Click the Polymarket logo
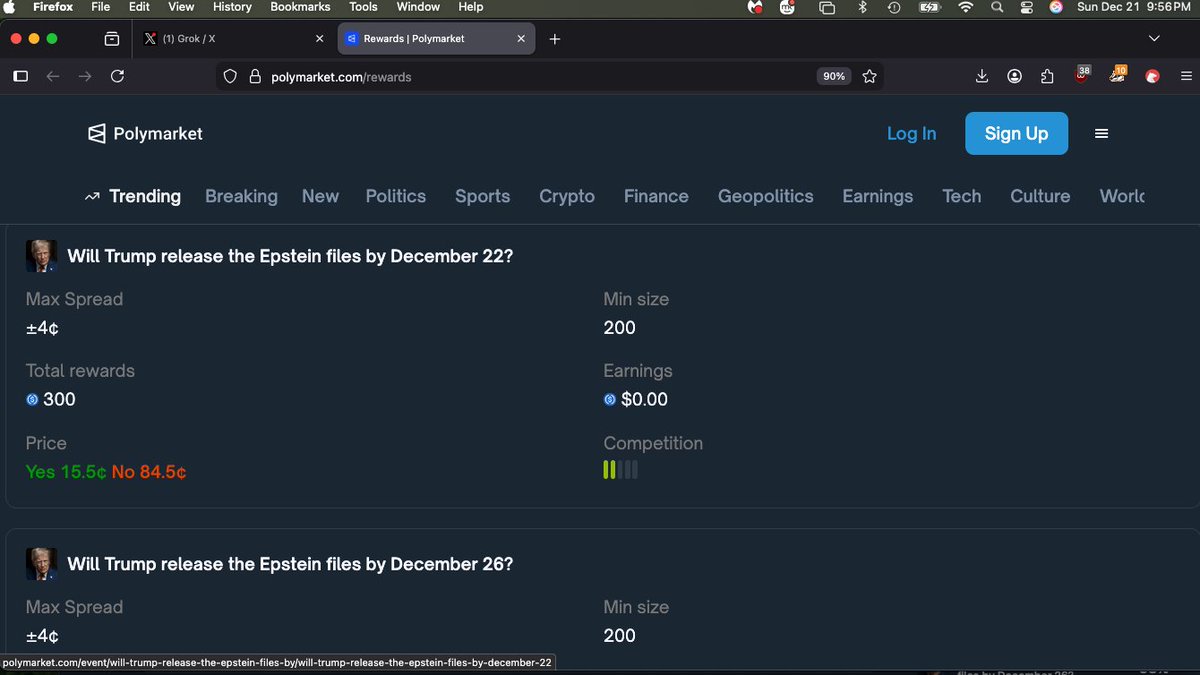The width and height of the screenshot is (1200, 675). (145, 134)
